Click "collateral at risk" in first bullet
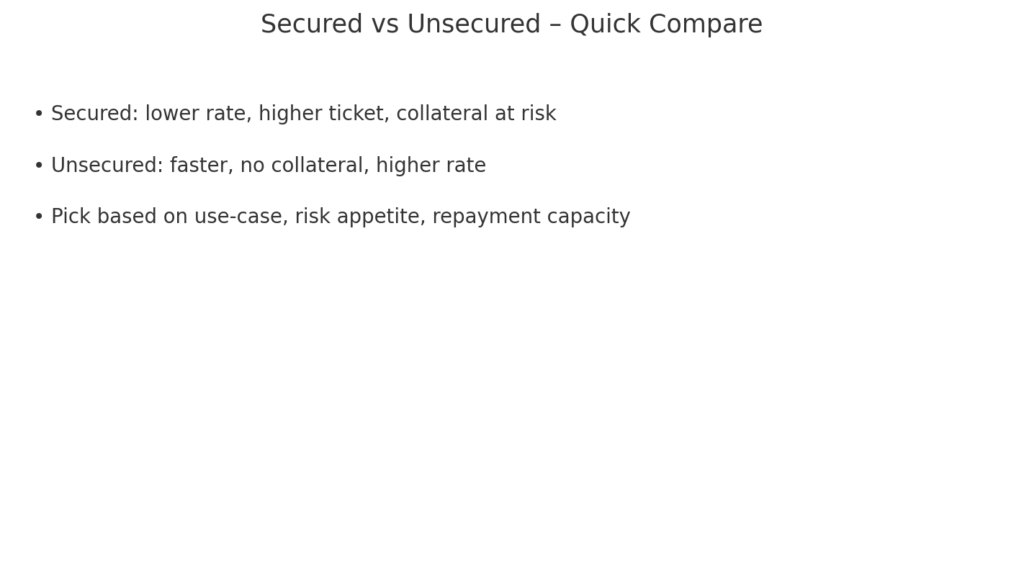1024x570 pixels. 476,114
